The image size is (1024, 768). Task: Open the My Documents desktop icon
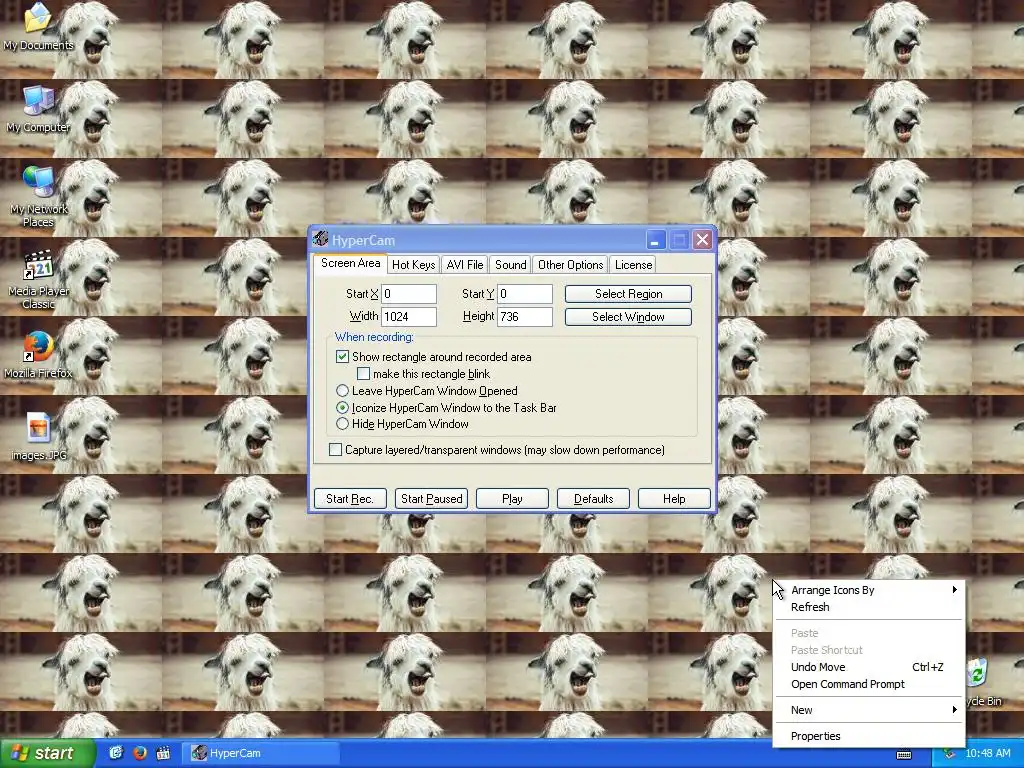pos(38,26)
